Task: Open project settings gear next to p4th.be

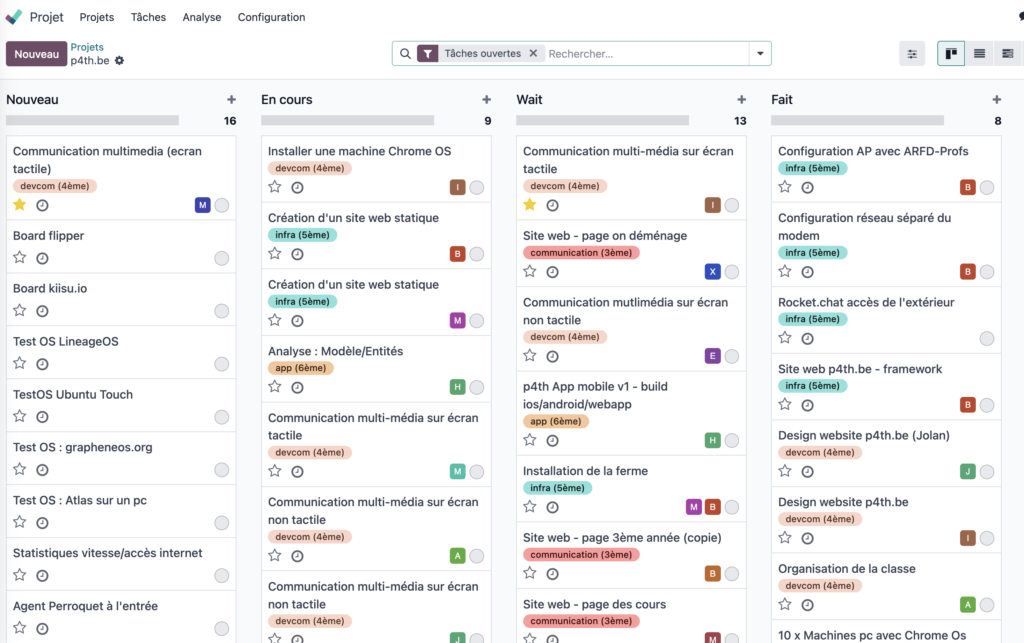Action: [120, 61]
